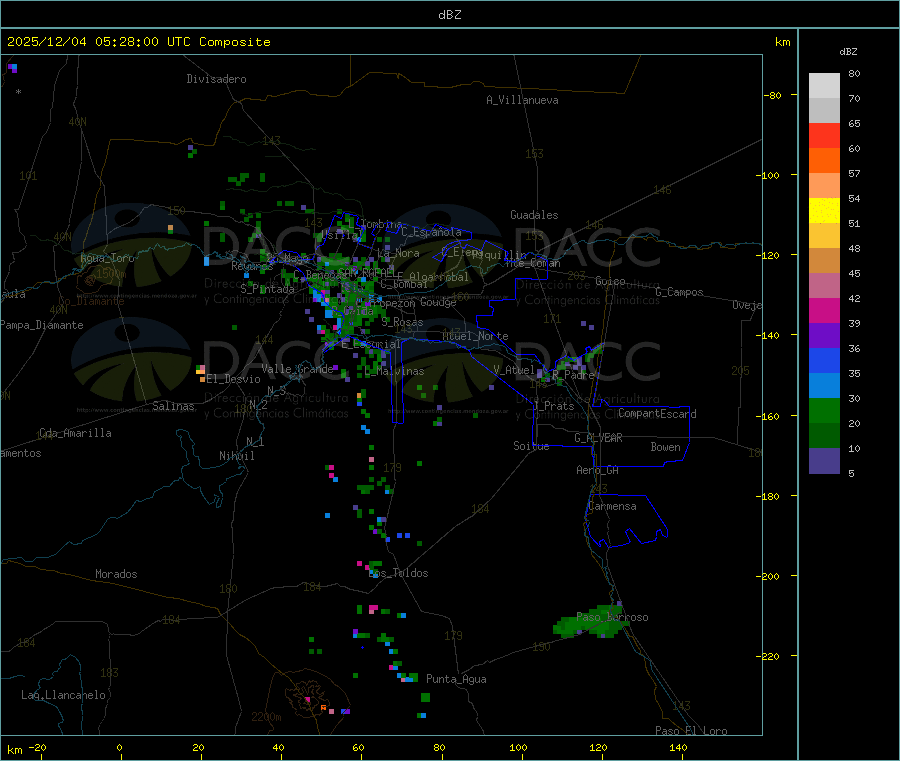Click the 42 dBZ magenta color swatch
The height and width of the screenshot is (761, 900).
tap(824, 310)
